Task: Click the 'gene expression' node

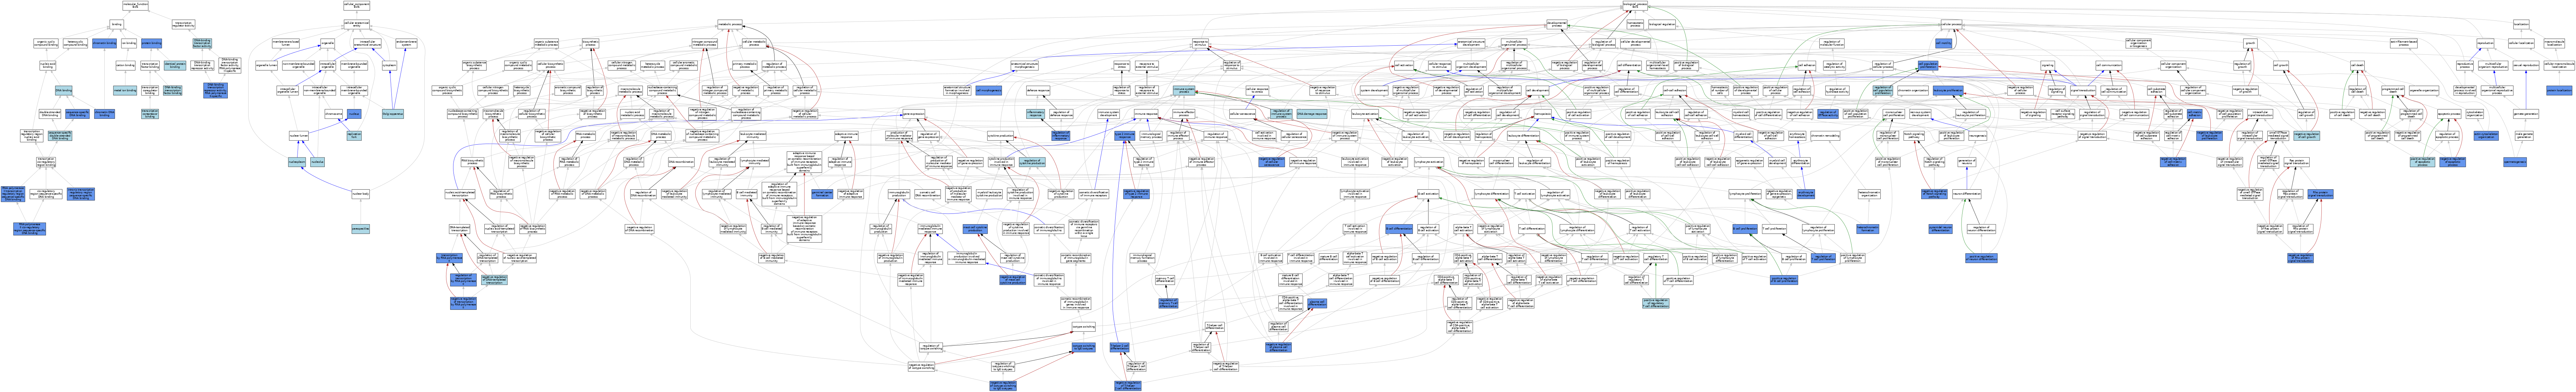Action: point(914,114)
